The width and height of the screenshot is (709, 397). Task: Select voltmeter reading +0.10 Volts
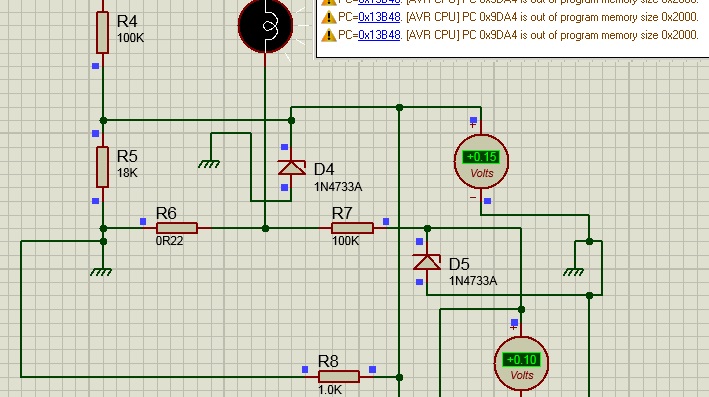click(x=521, y=364)
